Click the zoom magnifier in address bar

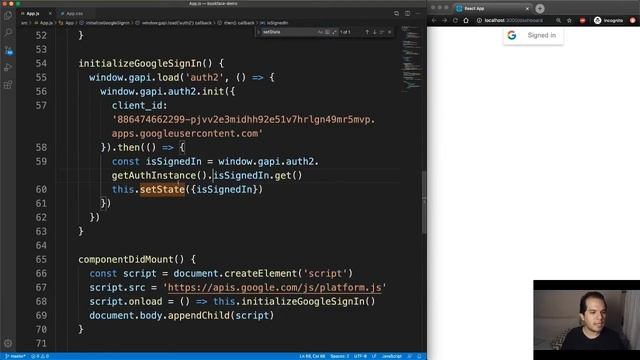(558, 20)
